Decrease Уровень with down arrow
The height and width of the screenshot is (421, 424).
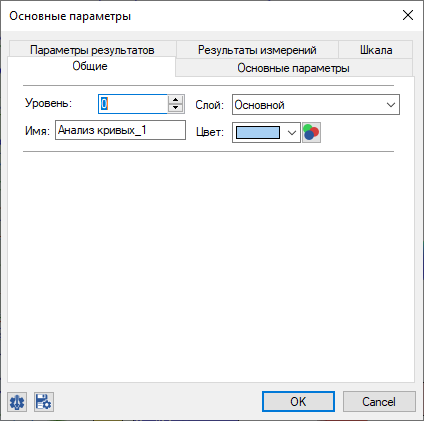(176, 108)
